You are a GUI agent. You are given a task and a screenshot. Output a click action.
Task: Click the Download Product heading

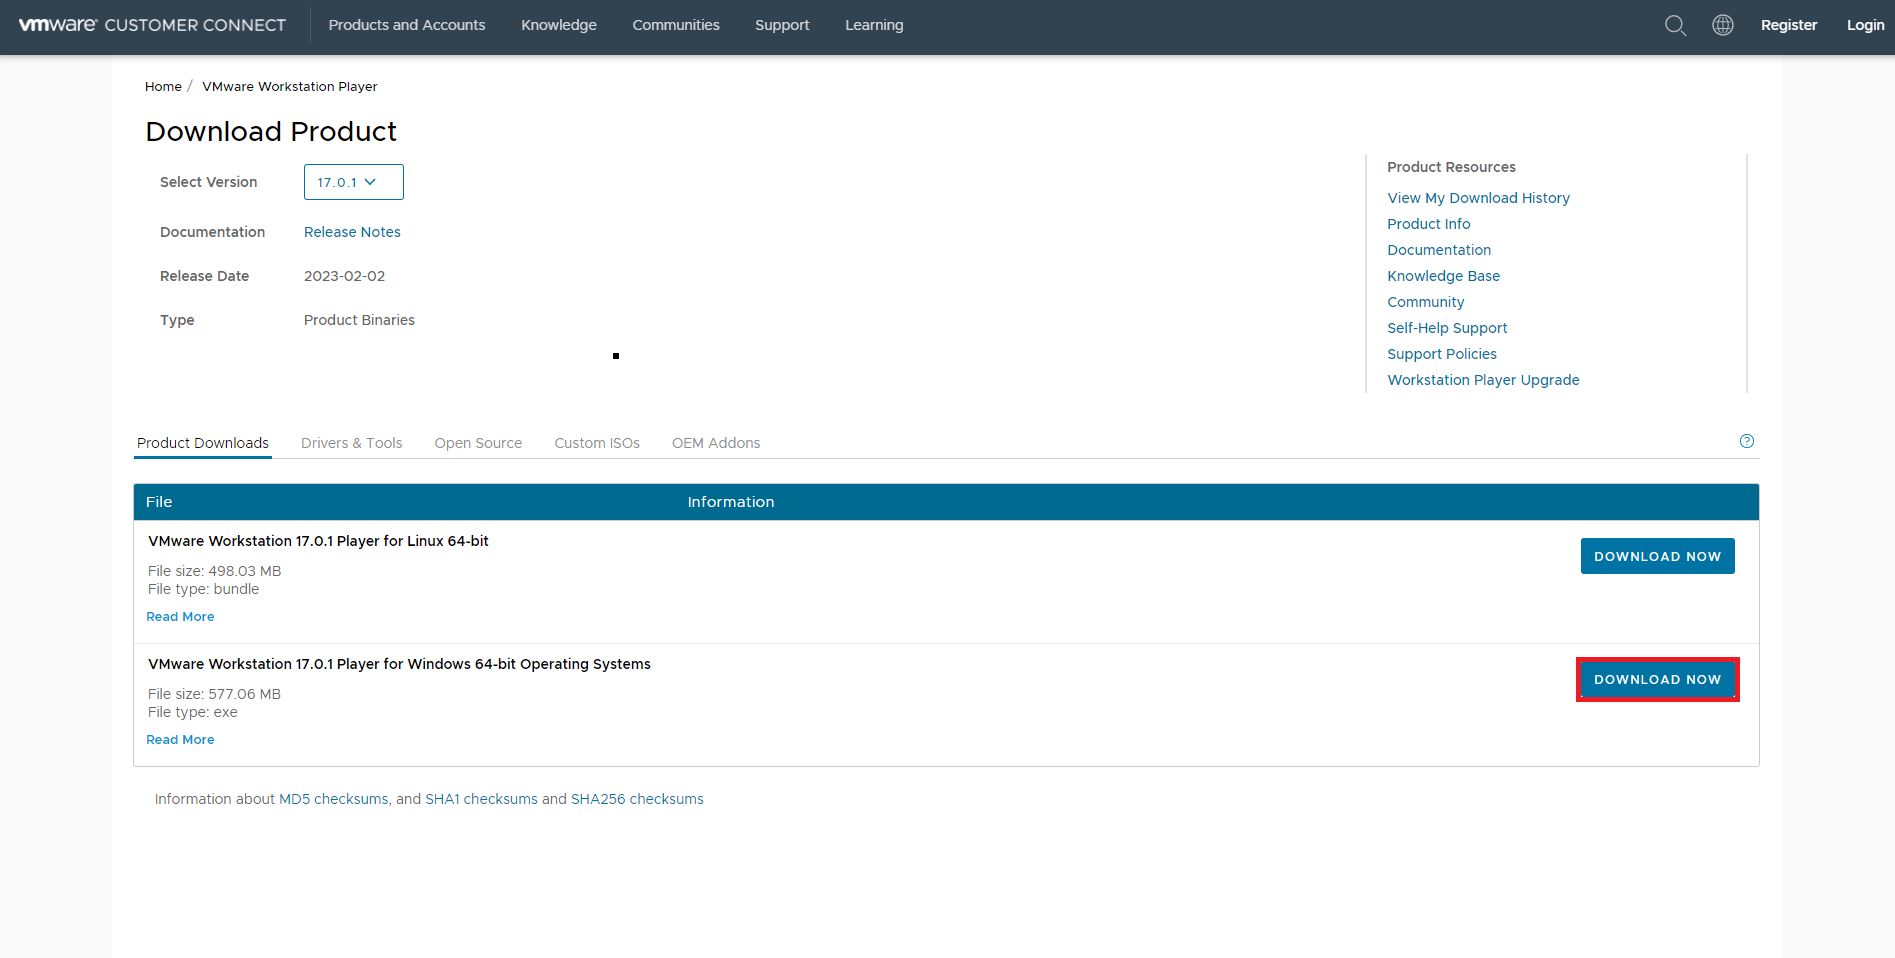click(271, 132)
